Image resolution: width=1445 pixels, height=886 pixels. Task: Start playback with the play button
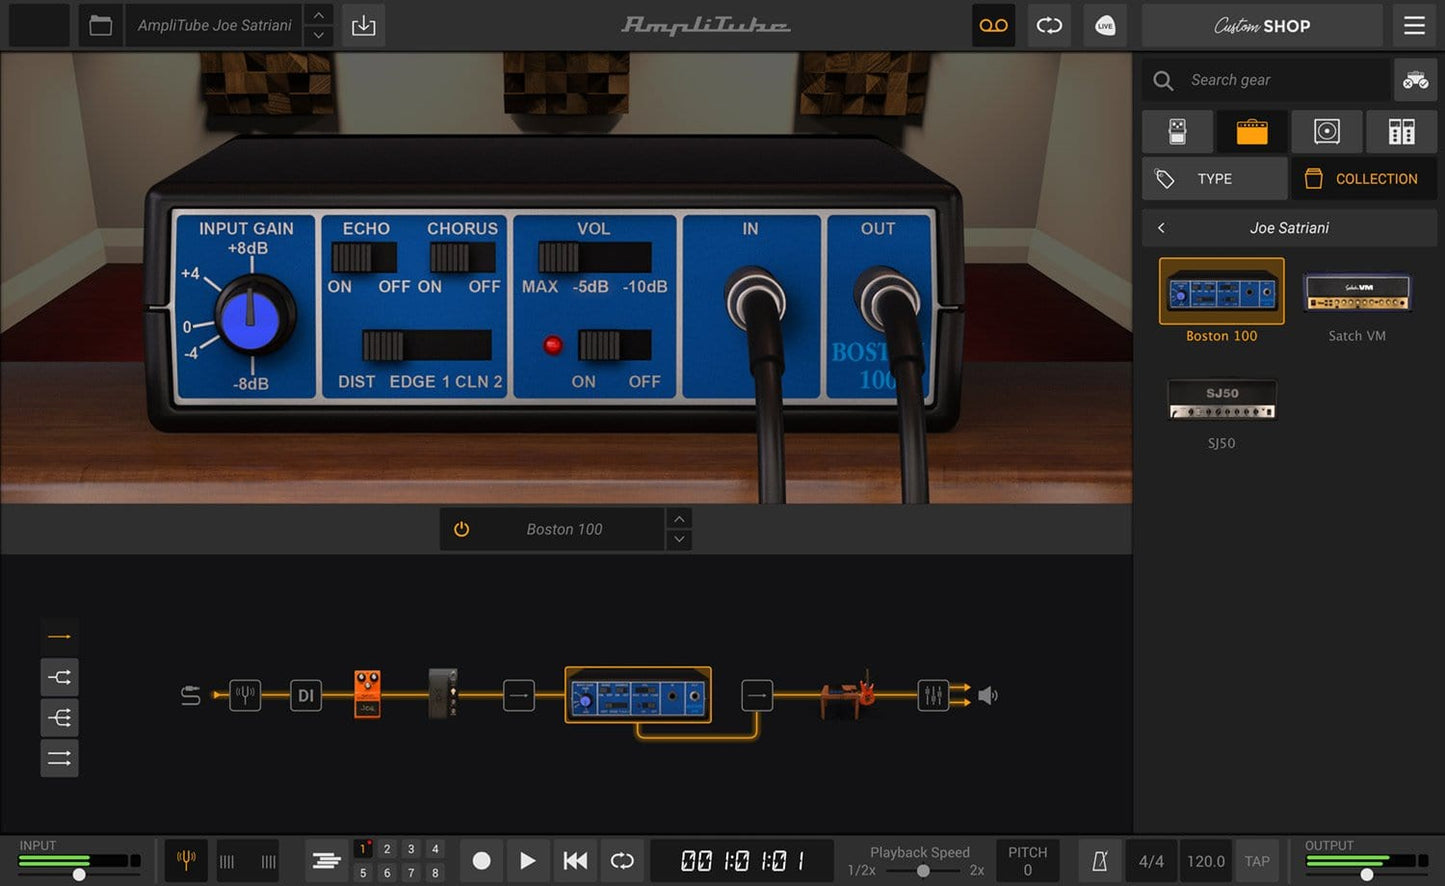point(528,860)
